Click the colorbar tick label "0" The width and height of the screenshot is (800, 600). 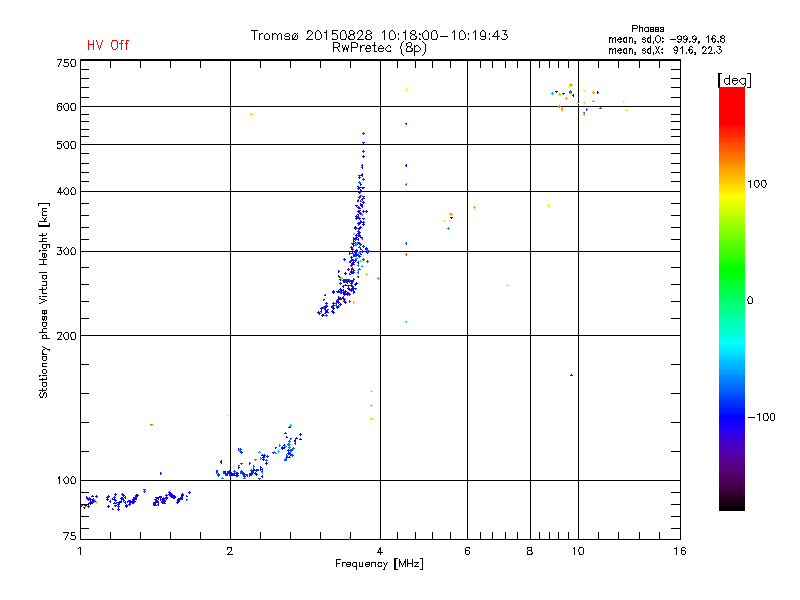749,300
